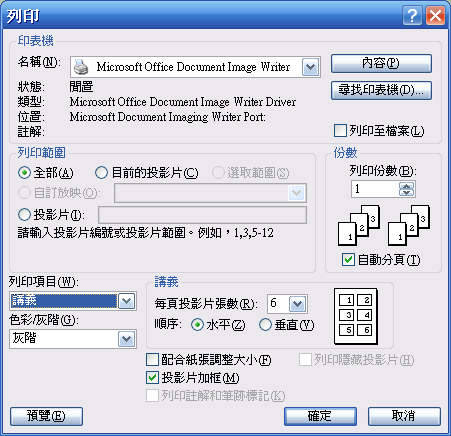
Task: Select 投影片(I) radio option
Action: pyautogui.click(x=24, y=215)
